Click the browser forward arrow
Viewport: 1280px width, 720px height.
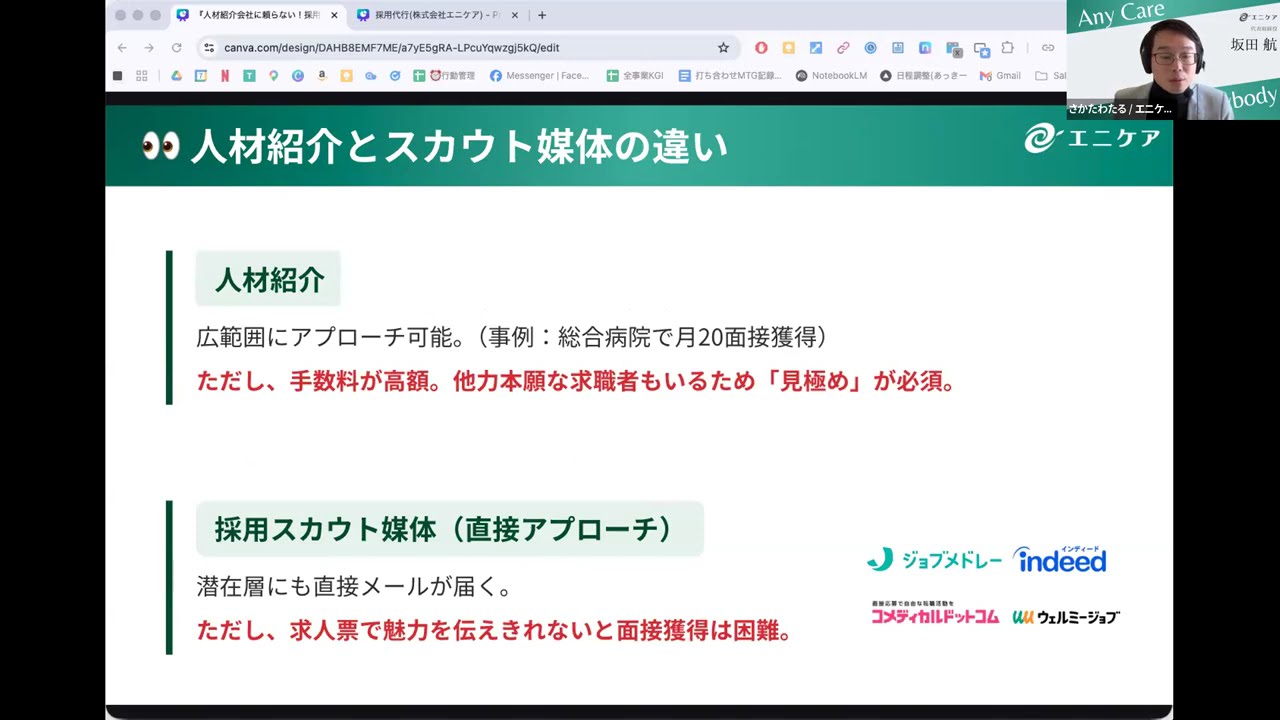pos(149,47)
